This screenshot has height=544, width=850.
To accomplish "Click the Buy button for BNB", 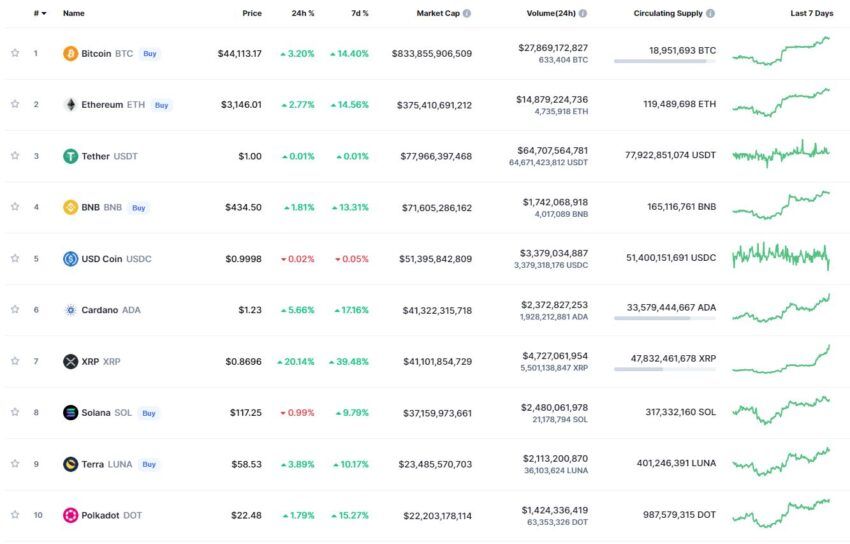I will 139,208.
